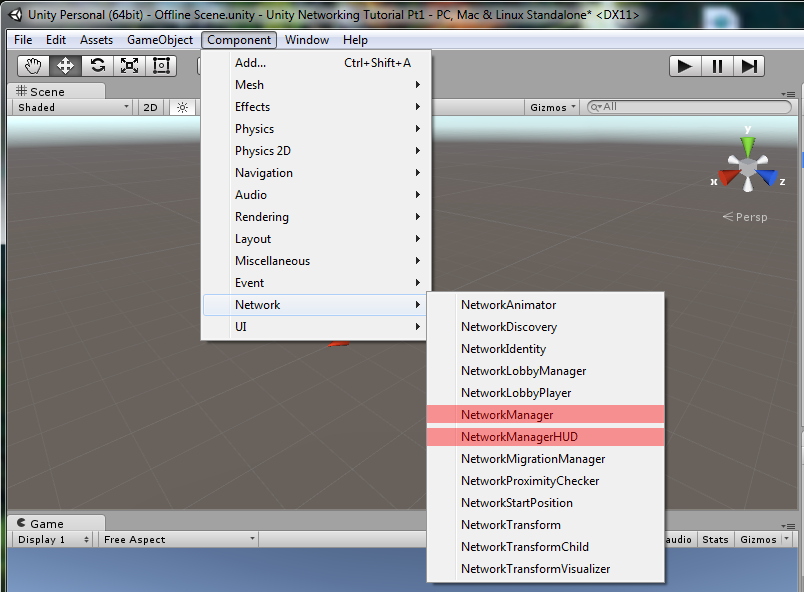Open the Shaded draw mode dropdown

[72, 108]
